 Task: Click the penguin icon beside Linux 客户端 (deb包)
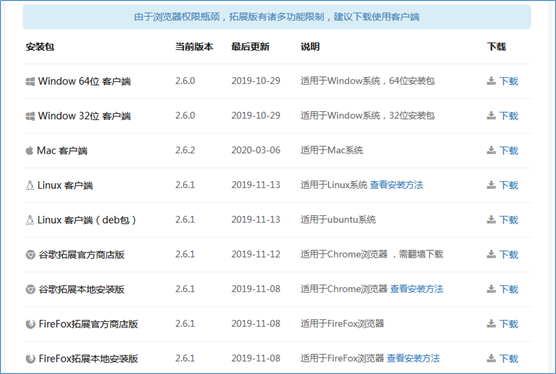[x=30, y=220]
